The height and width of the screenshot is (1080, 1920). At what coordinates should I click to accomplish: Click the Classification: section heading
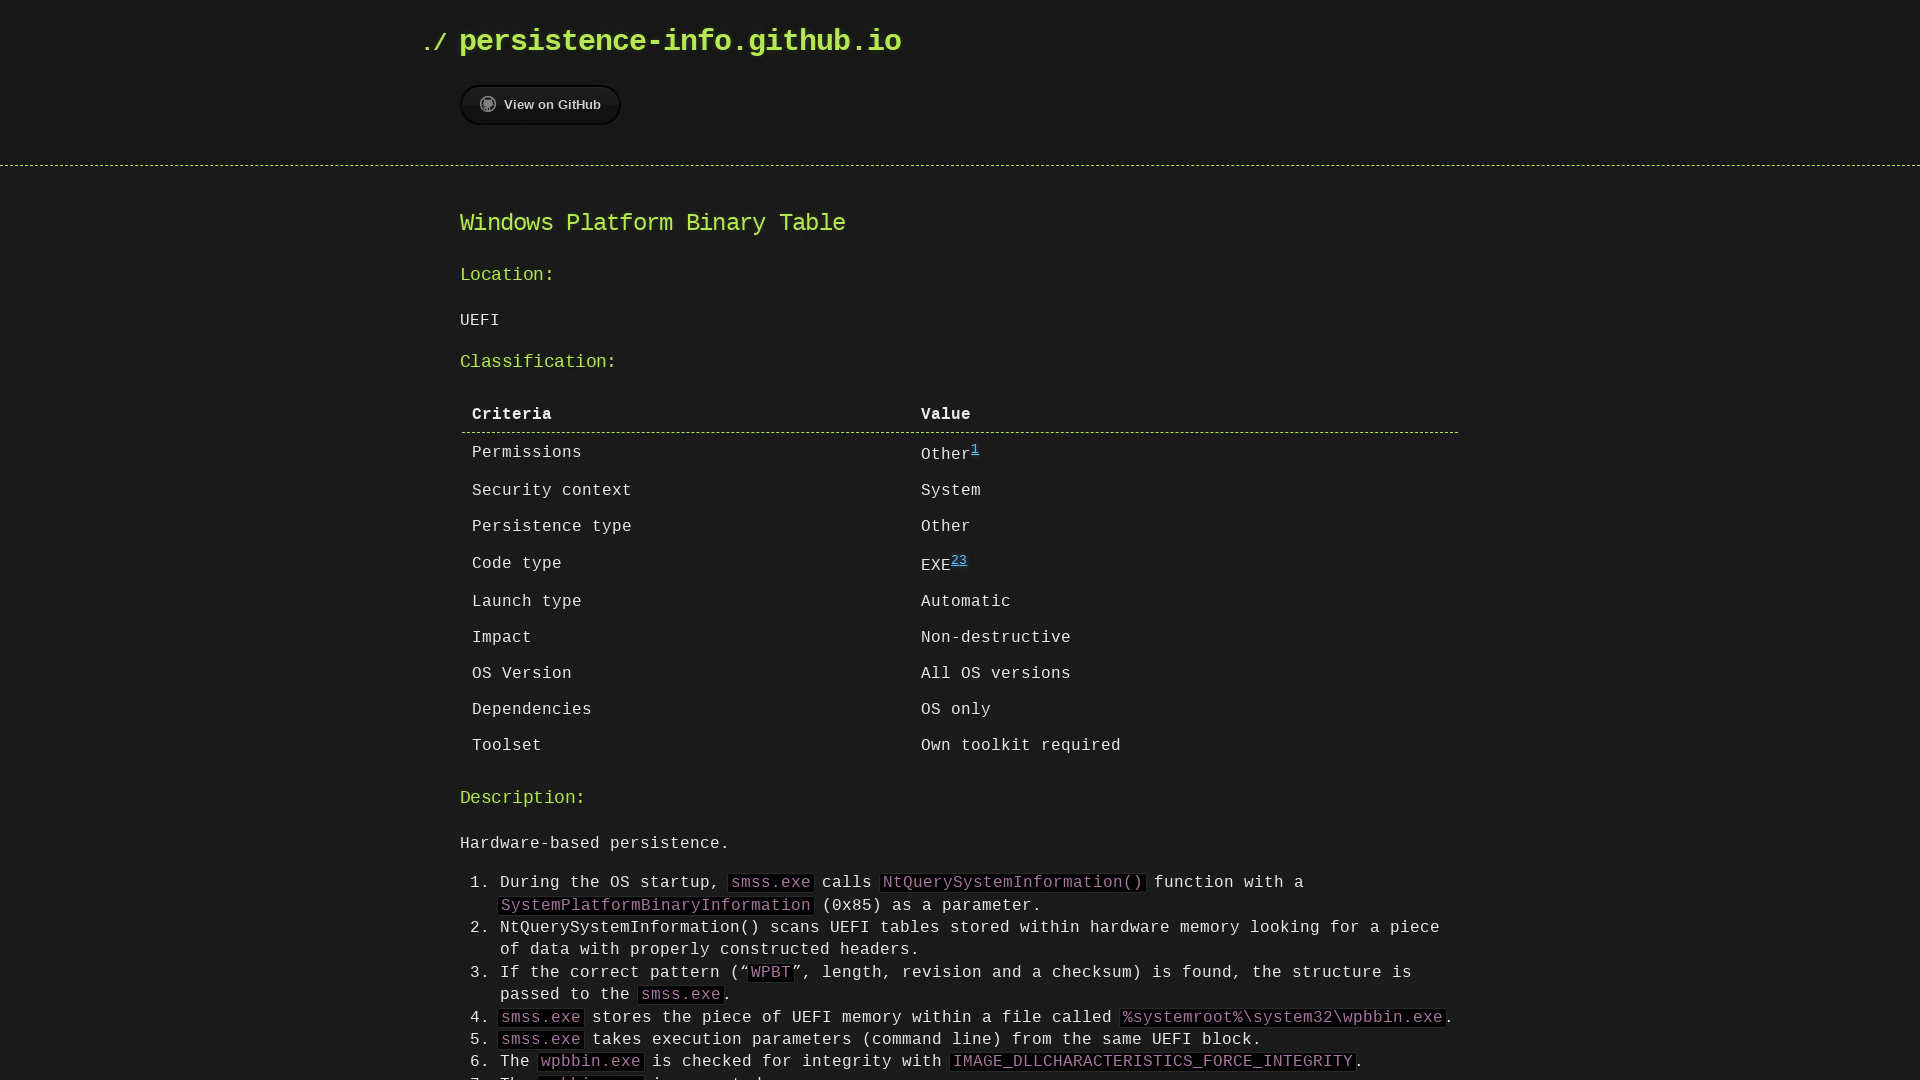(537, 362)
